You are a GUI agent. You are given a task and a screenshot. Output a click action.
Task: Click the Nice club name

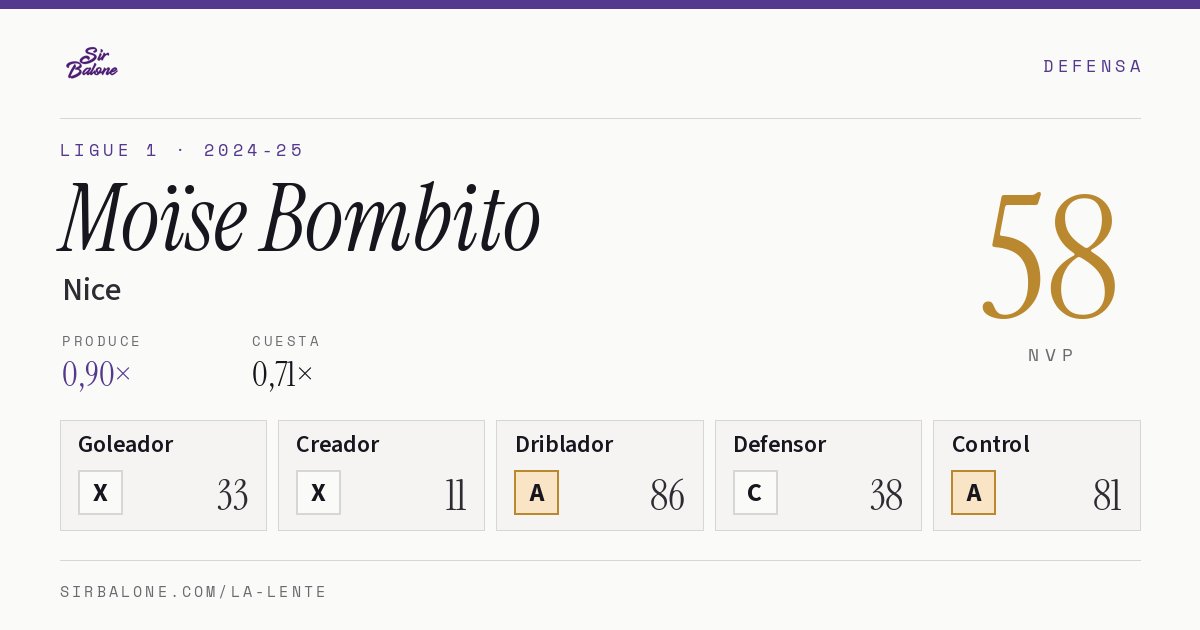click(92, 290)
